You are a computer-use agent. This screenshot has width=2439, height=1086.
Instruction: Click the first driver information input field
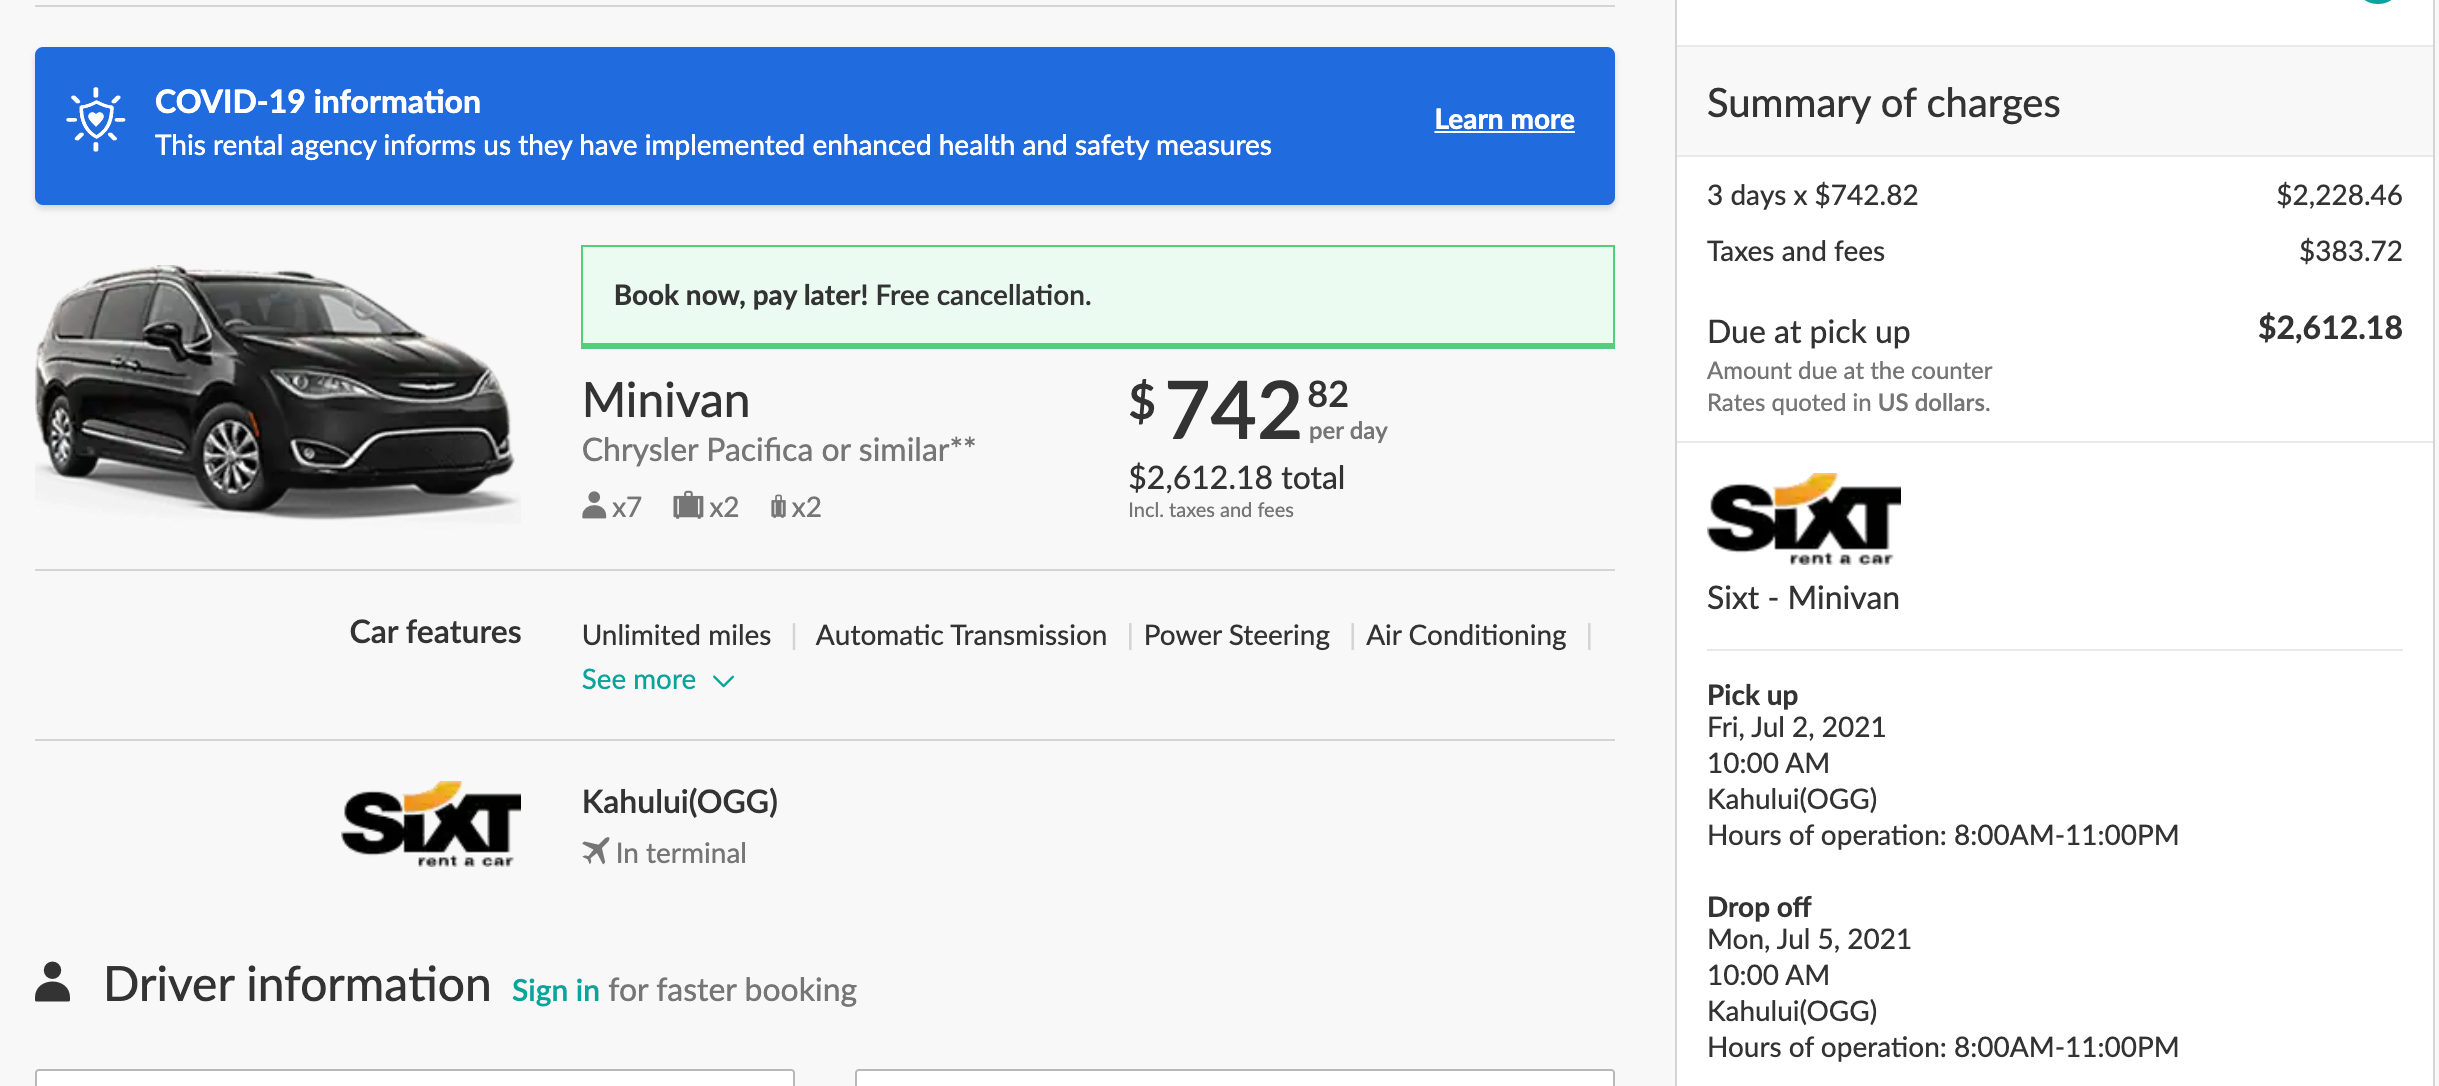point(415,1077)
